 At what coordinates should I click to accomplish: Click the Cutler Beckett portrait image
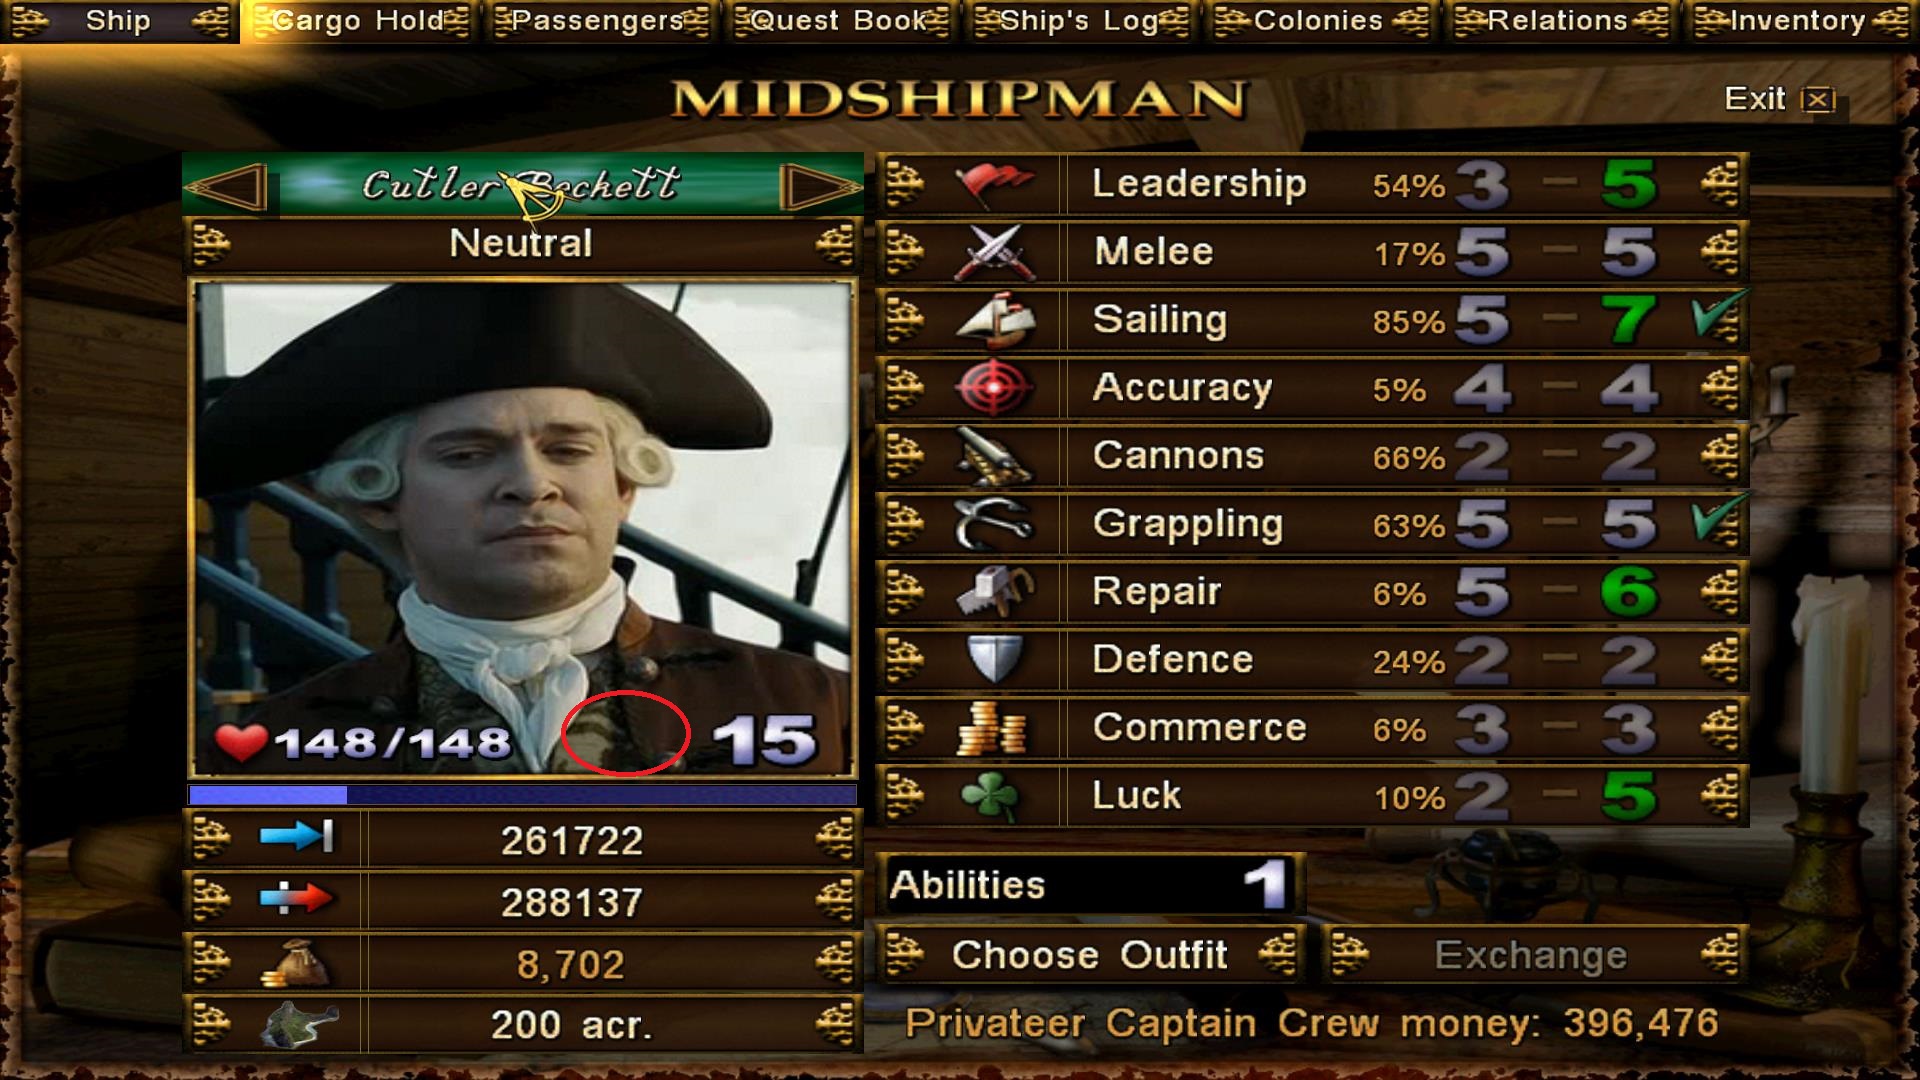(522, 530)
